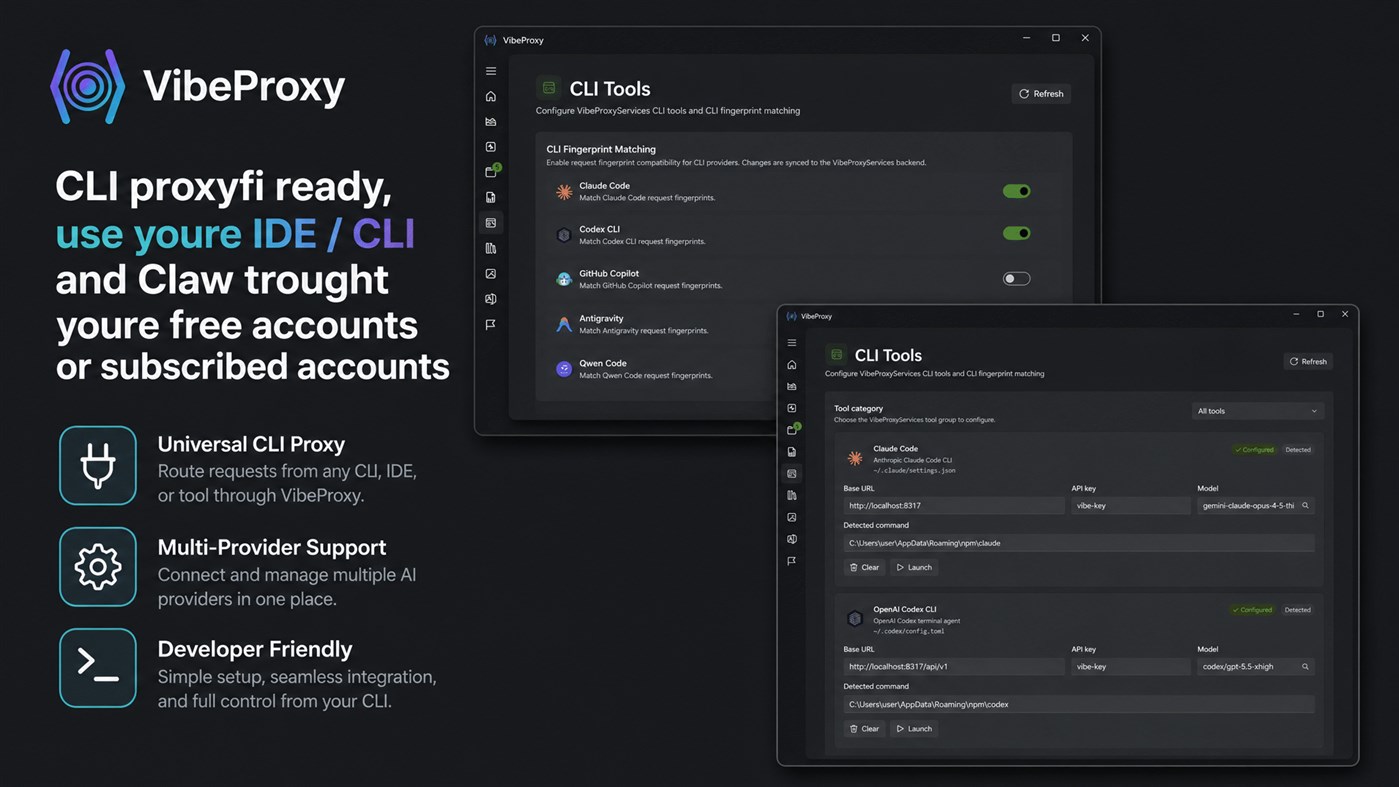Open the chart icon page in back window sidebar
The width and height of the screenshot is (1399, 787).
[491, 122]
